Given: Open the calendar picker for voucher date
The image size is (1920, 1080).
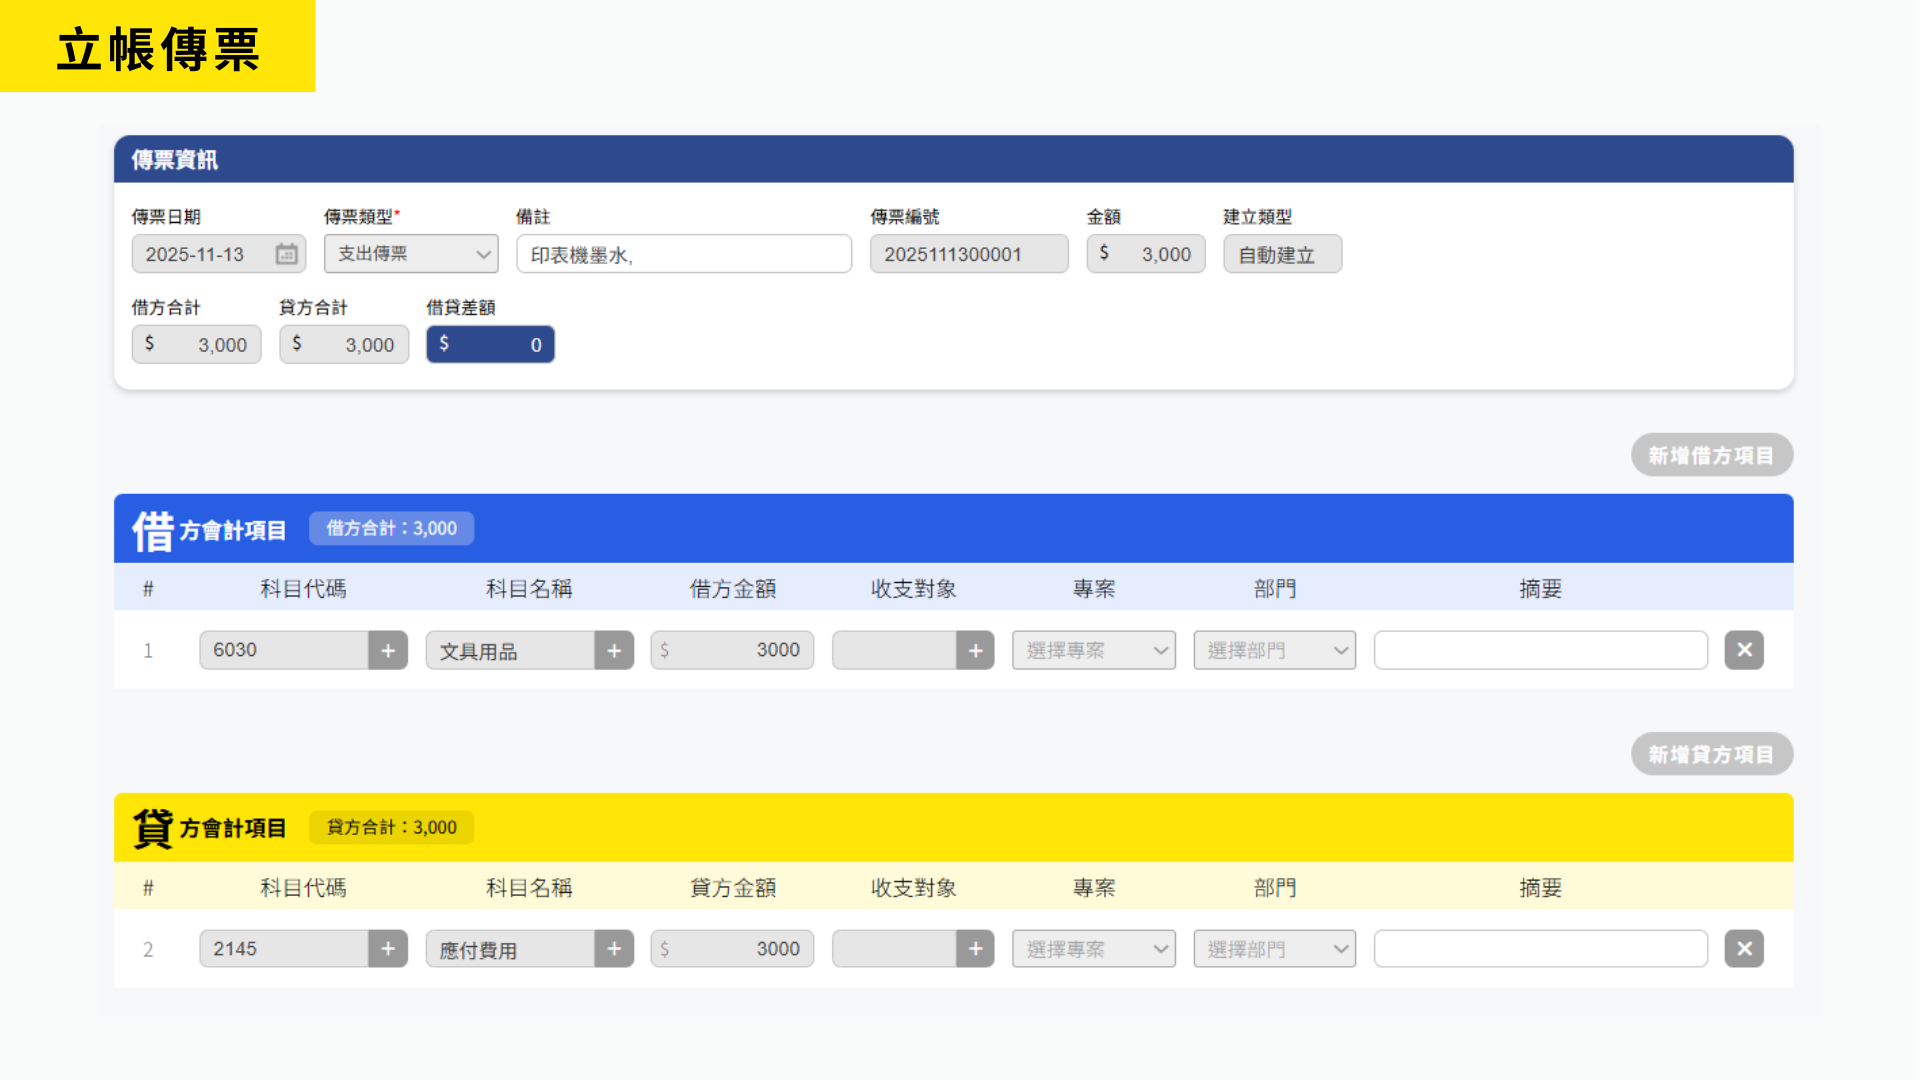Looking at the screenshot, I should coord(286,254).
